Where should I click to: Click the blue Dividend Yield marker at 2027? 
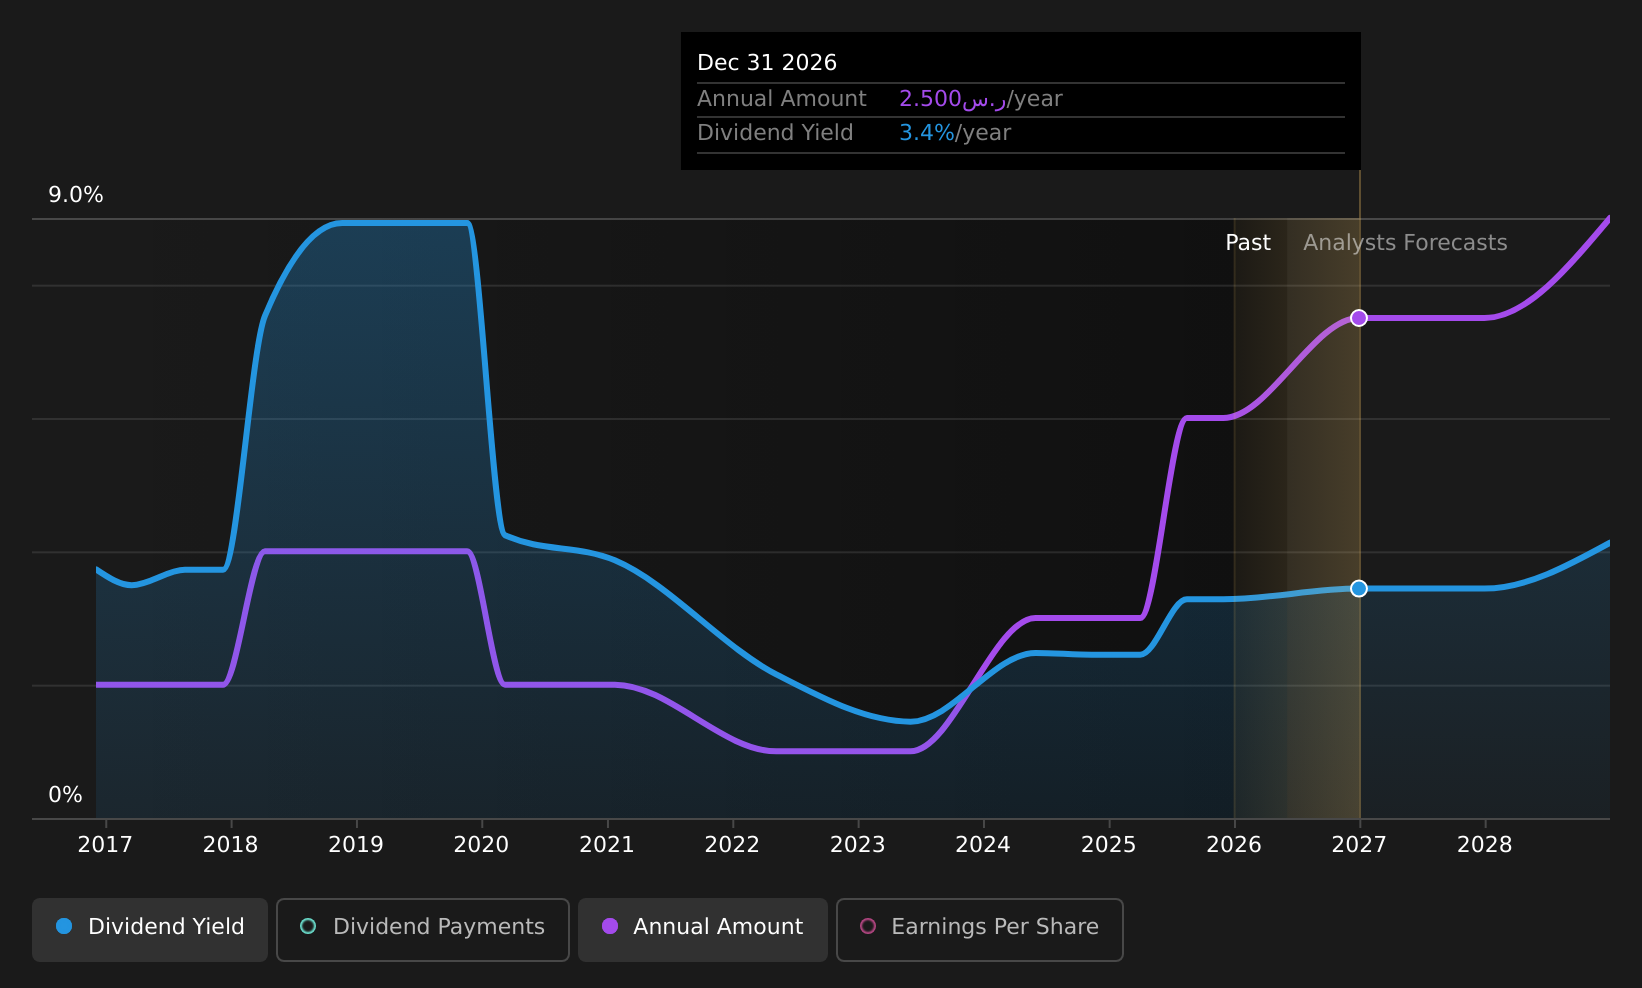pos(1359,588)
